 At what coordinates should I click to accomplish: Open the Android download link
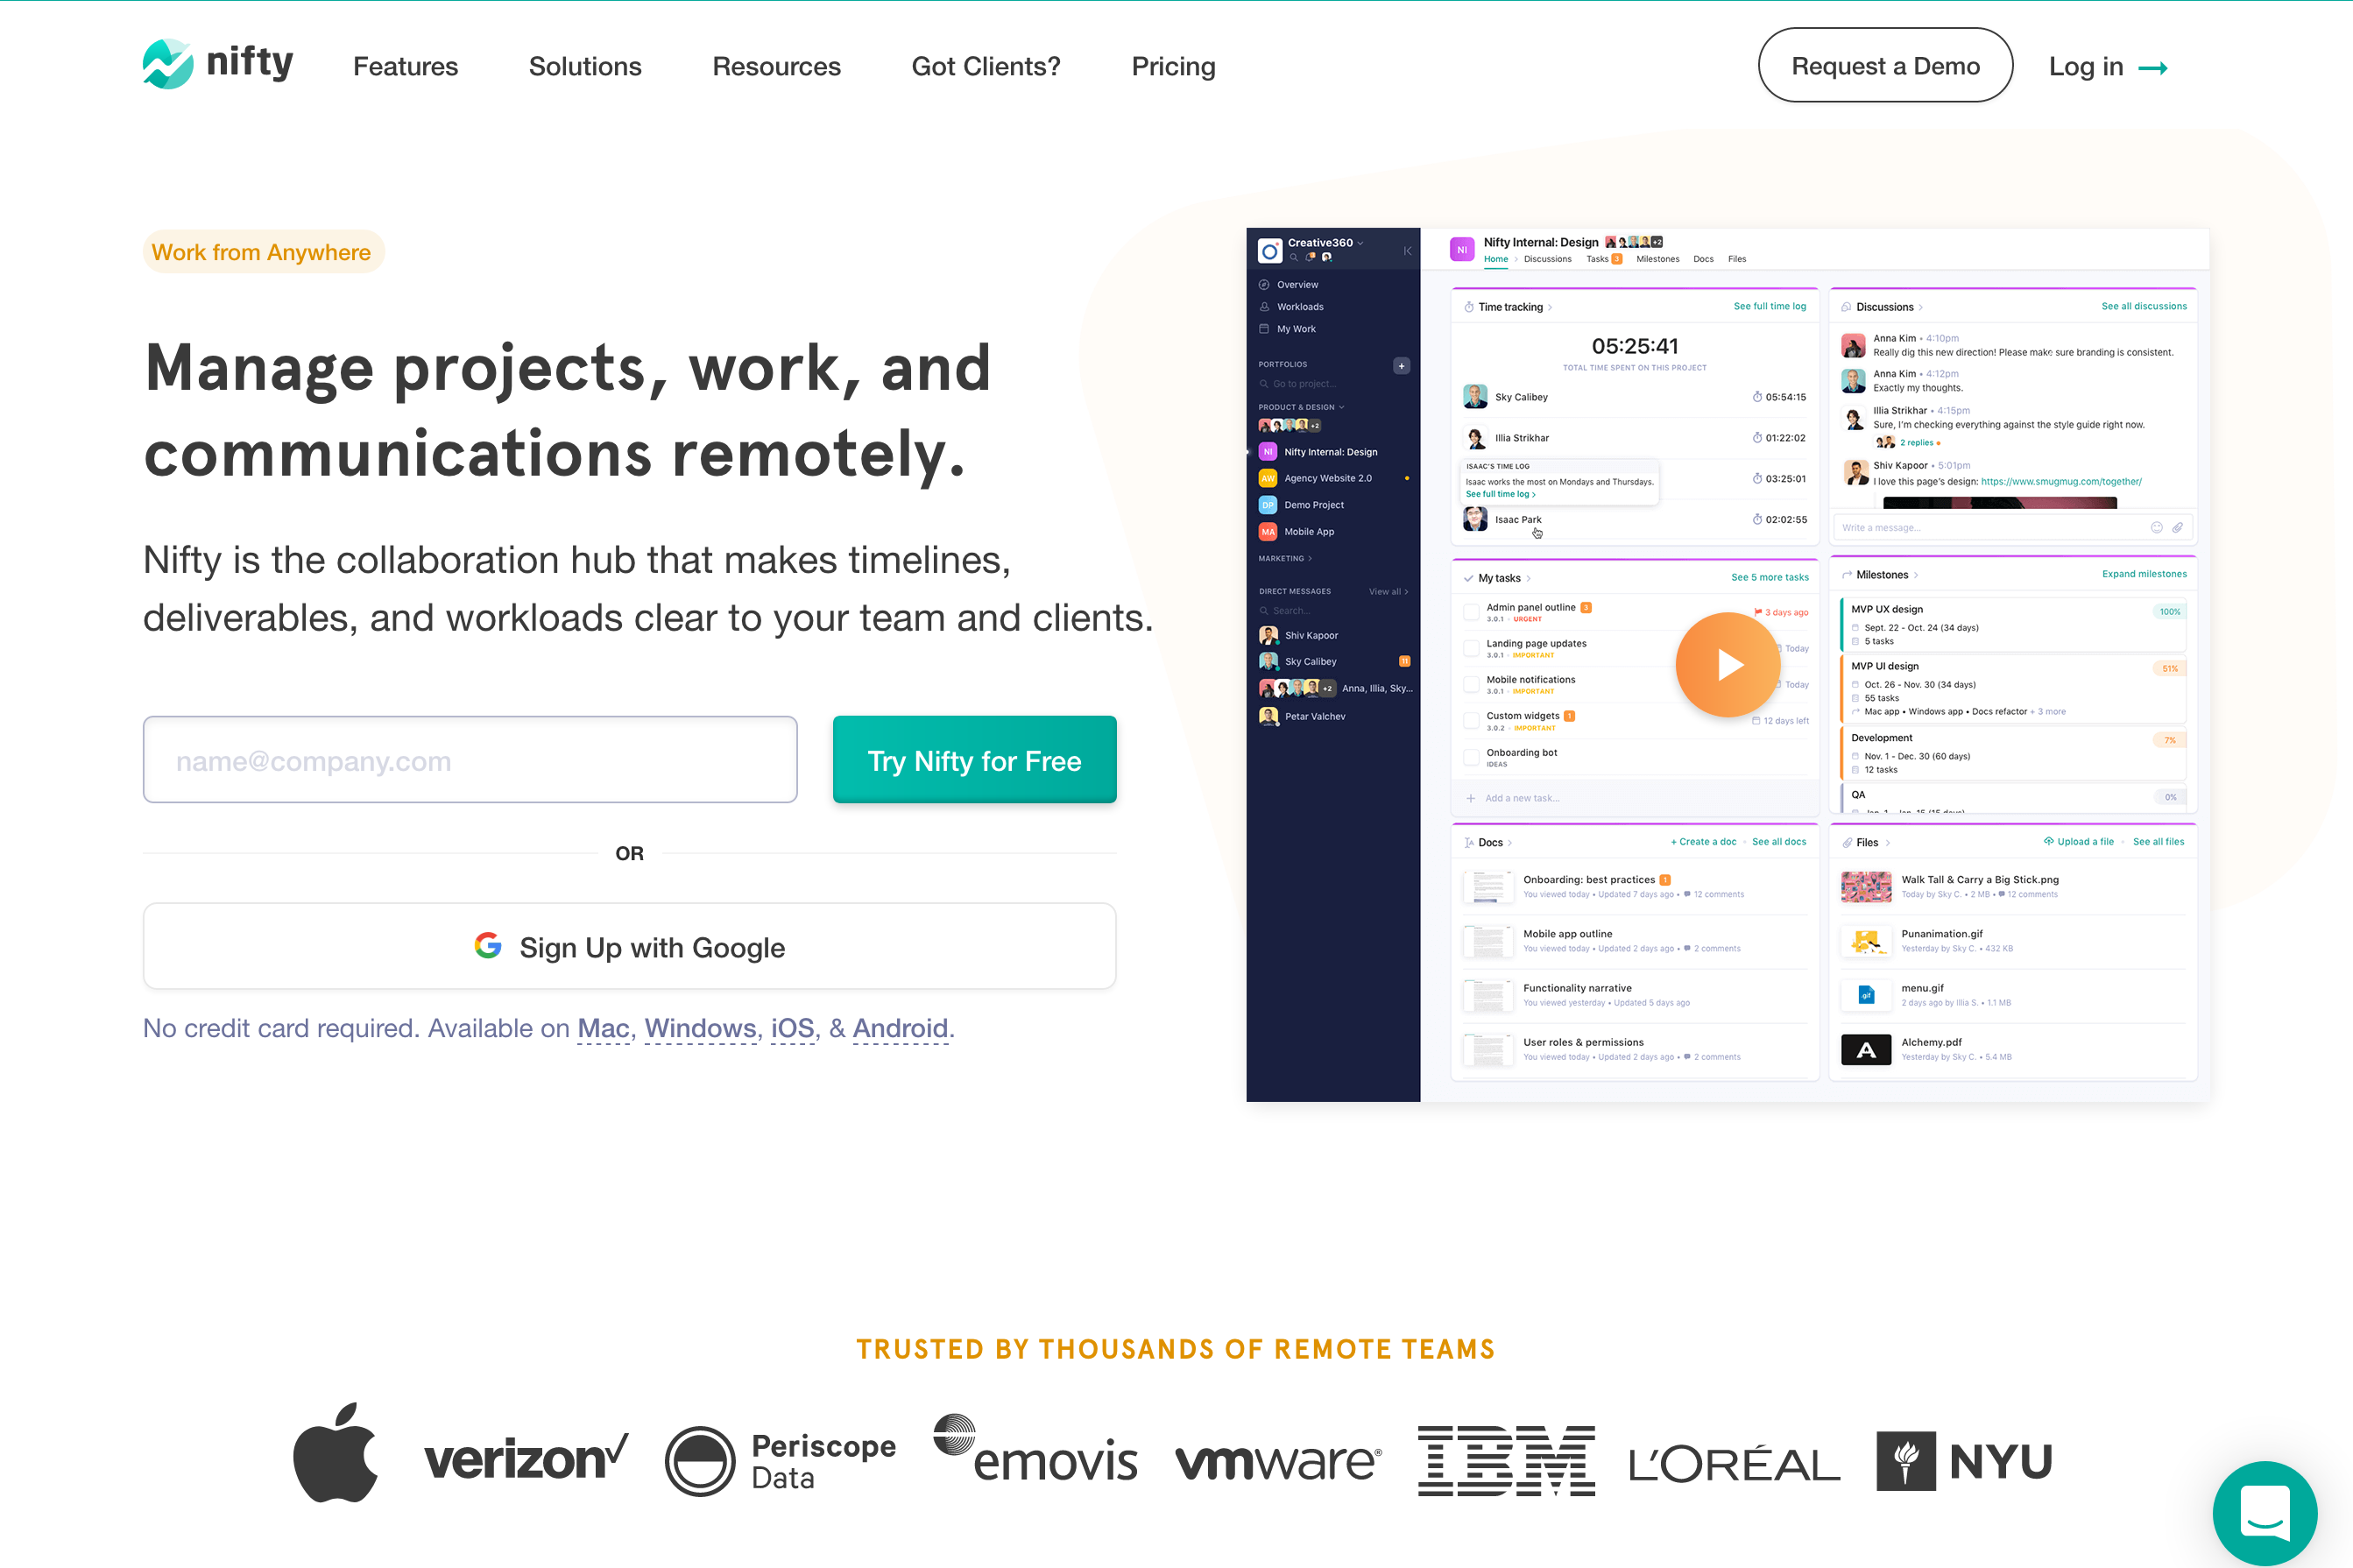900,1028
